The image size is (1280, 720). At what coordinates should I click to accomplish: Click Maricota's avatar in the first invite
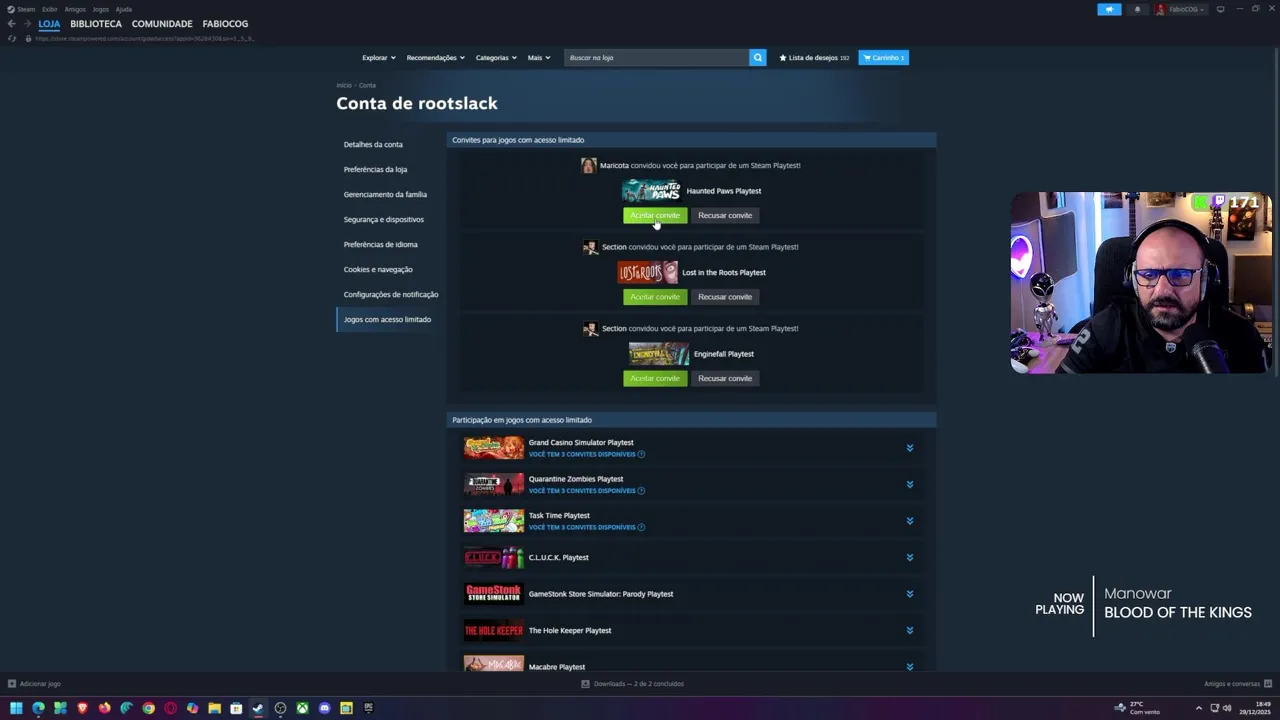pos(589,165)
